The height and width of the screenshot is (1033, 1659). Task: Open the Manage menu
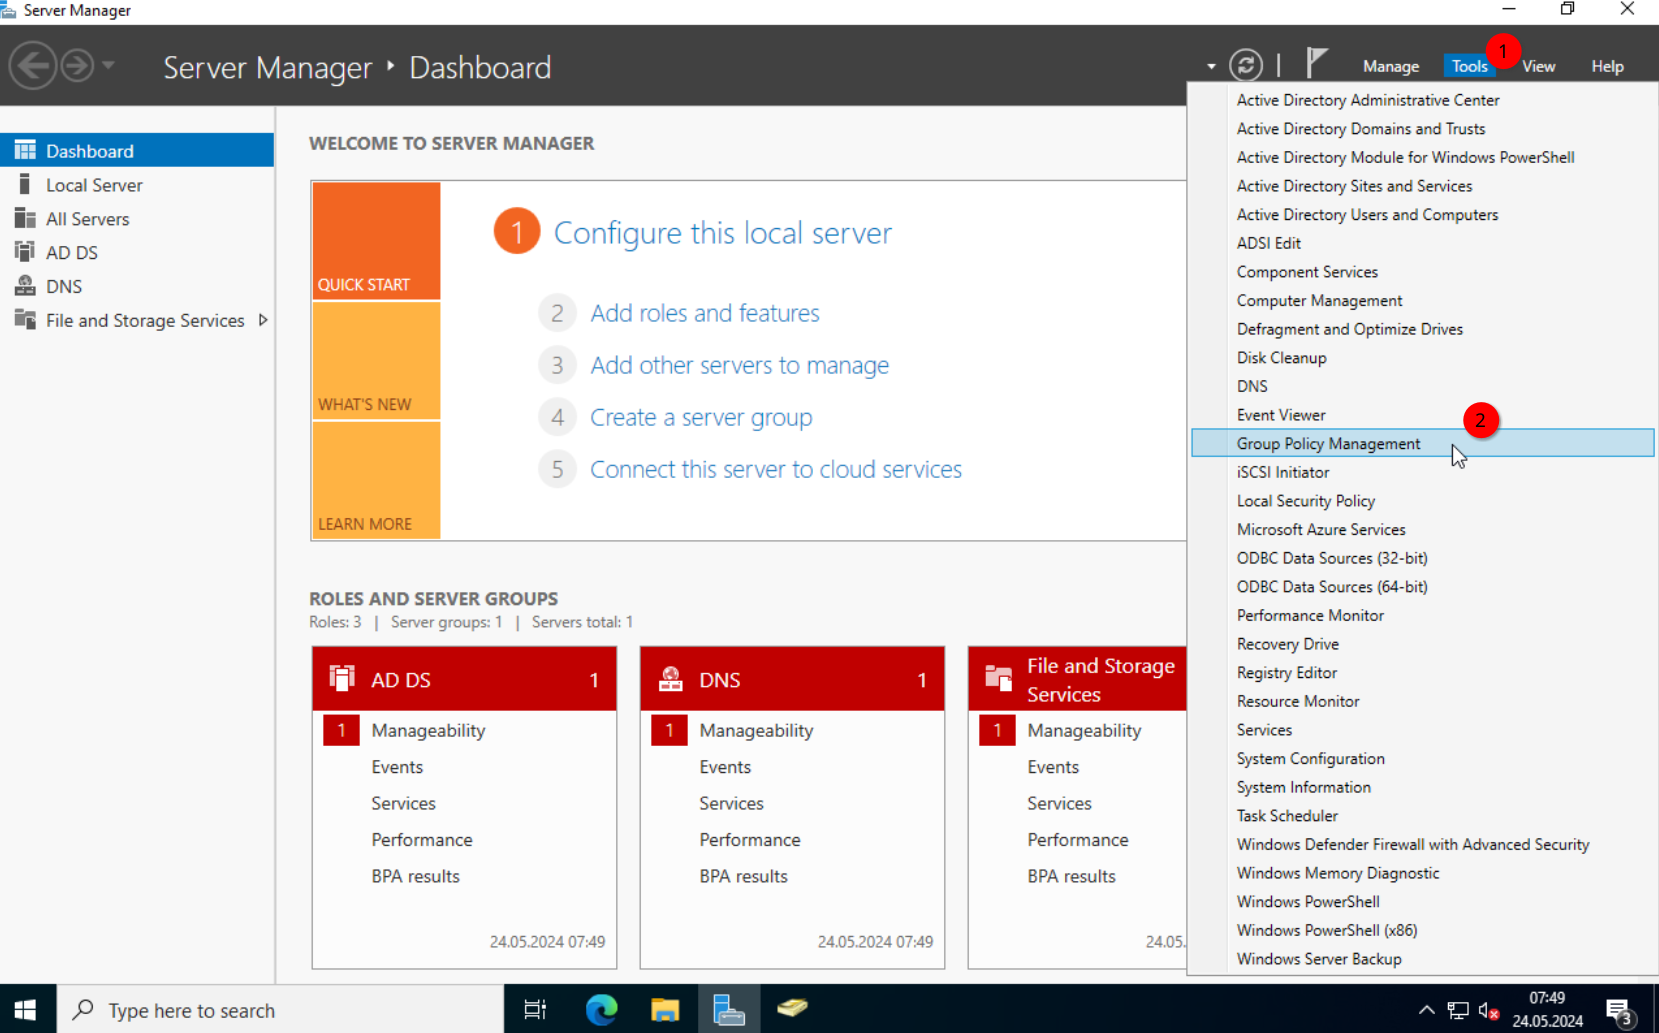(1390, 66)
